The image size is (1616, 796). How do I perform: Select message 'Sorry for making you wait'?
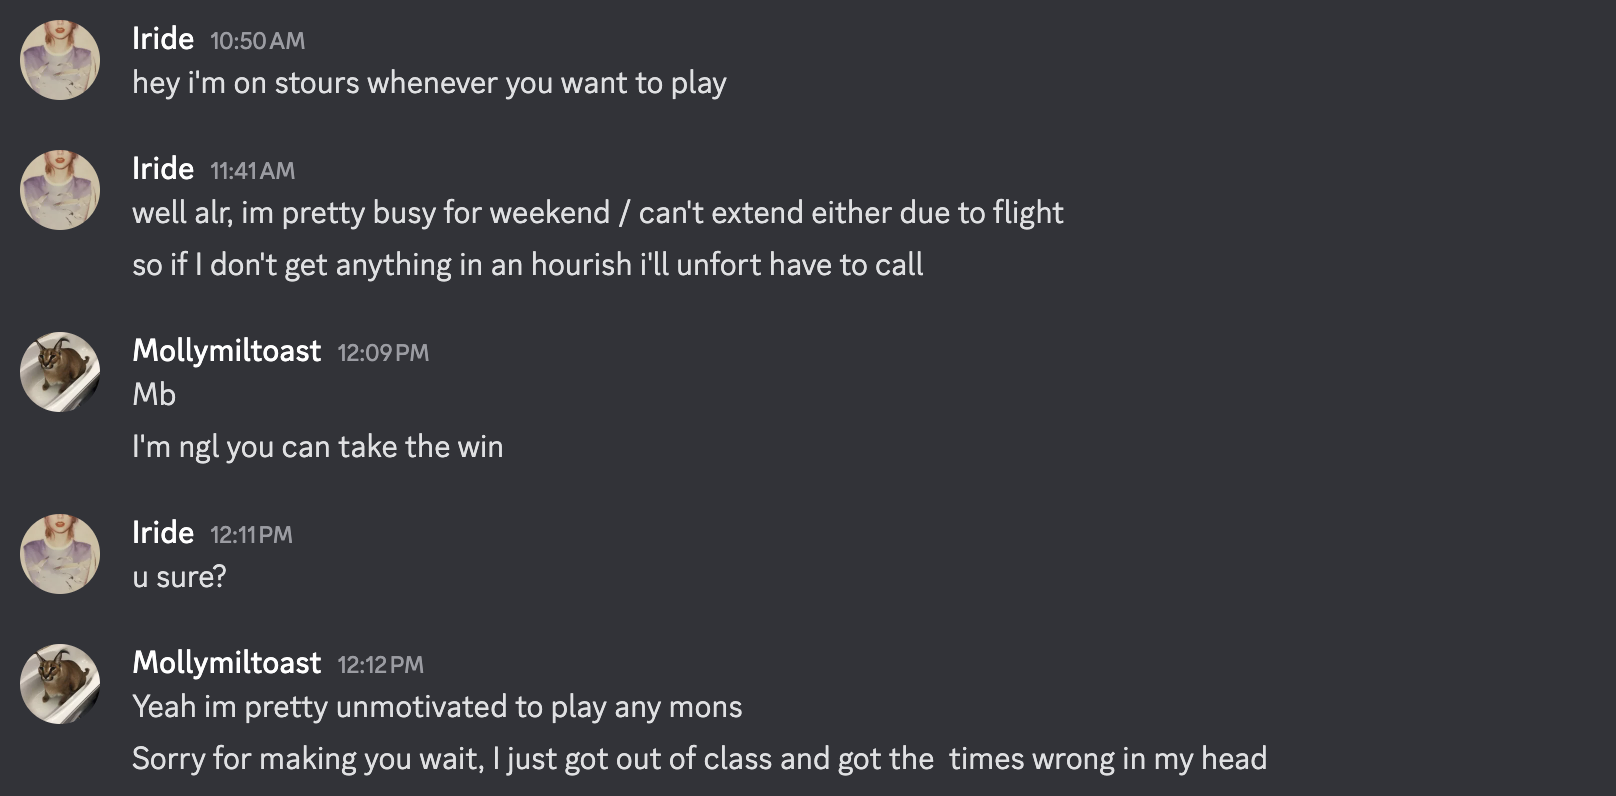[699, 759]
